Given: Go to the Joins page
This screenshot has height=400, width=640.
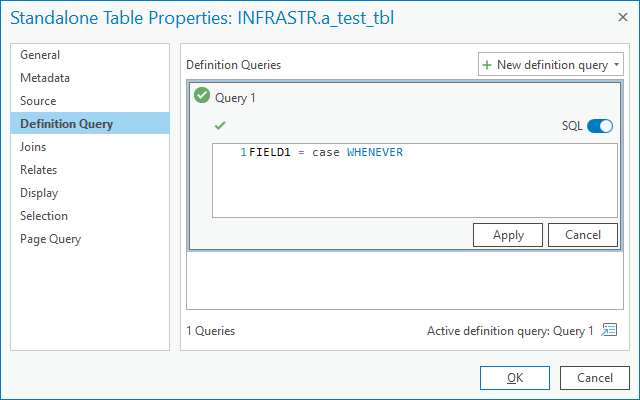Looking at the screenshot, I should 33,147.
